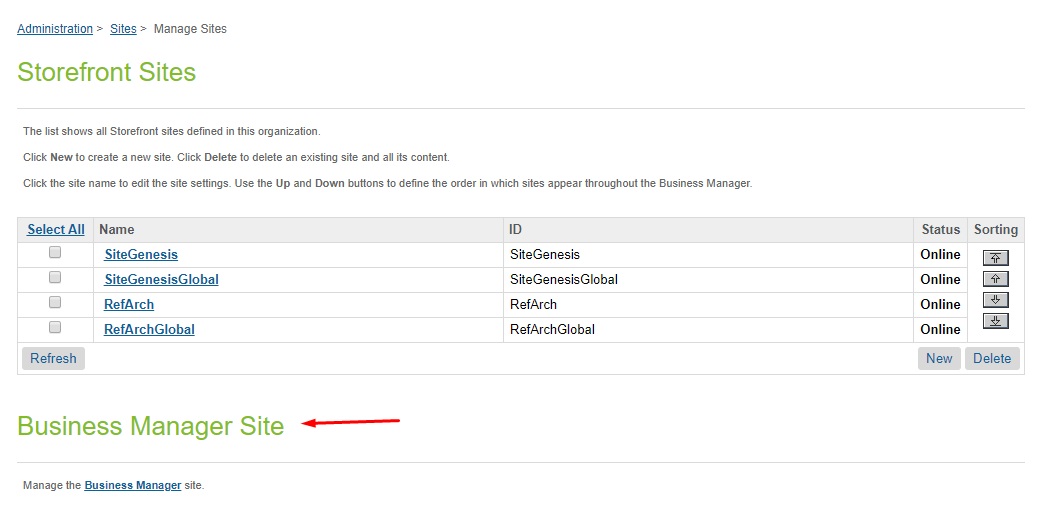Click the move-down sorting arrow
This screenshot has height=531, width=1038.
click(995, 300)
